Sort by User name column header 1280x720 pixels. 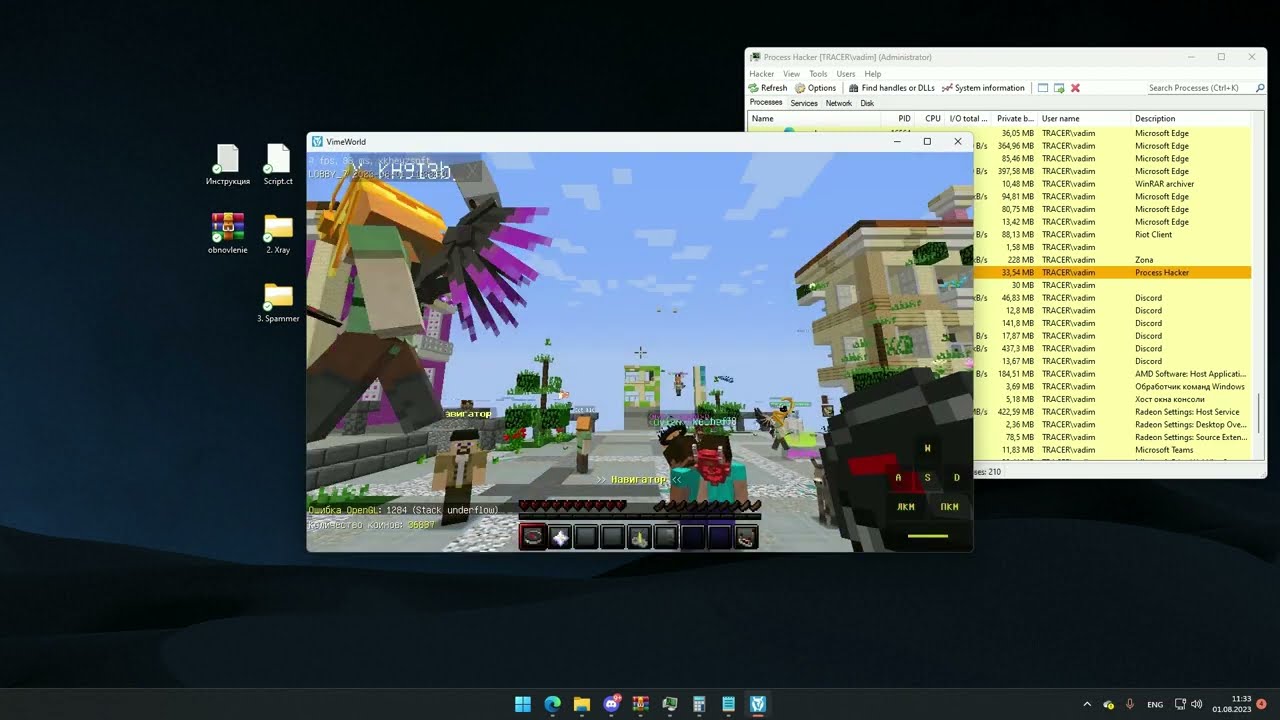[1085, 119]
